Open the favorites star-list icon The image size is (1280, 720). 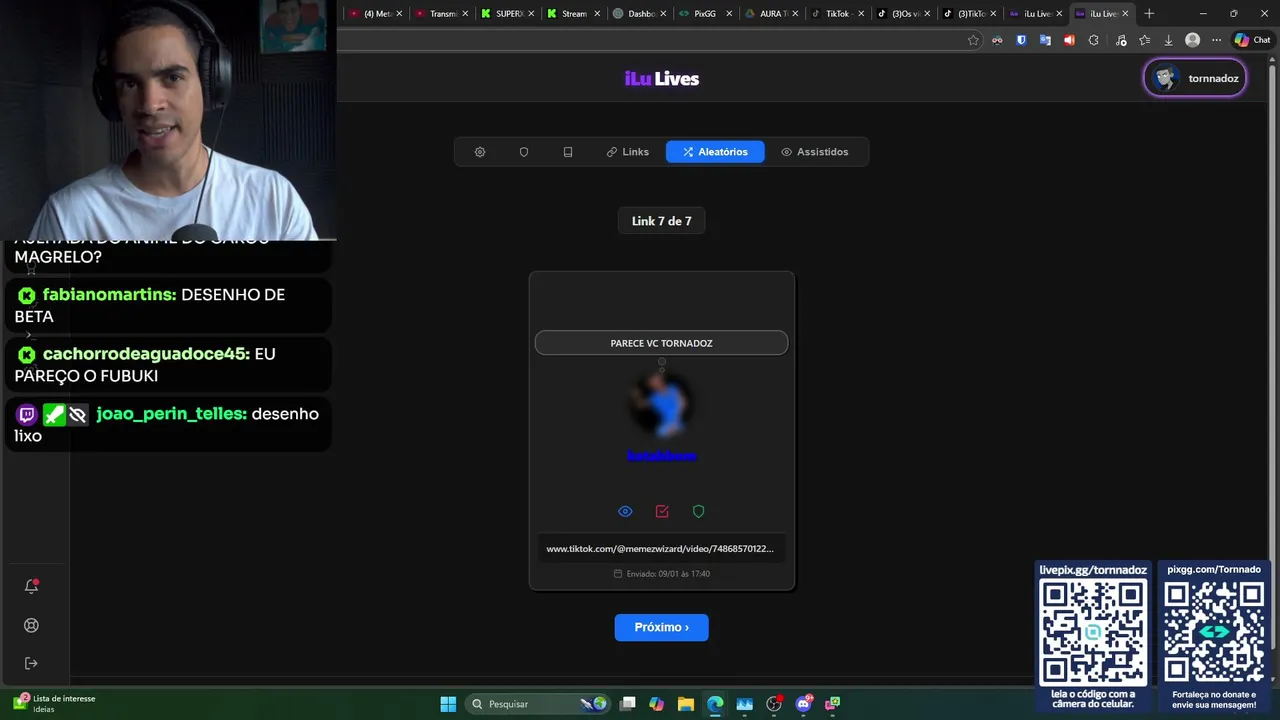(x=1145, y=40)
